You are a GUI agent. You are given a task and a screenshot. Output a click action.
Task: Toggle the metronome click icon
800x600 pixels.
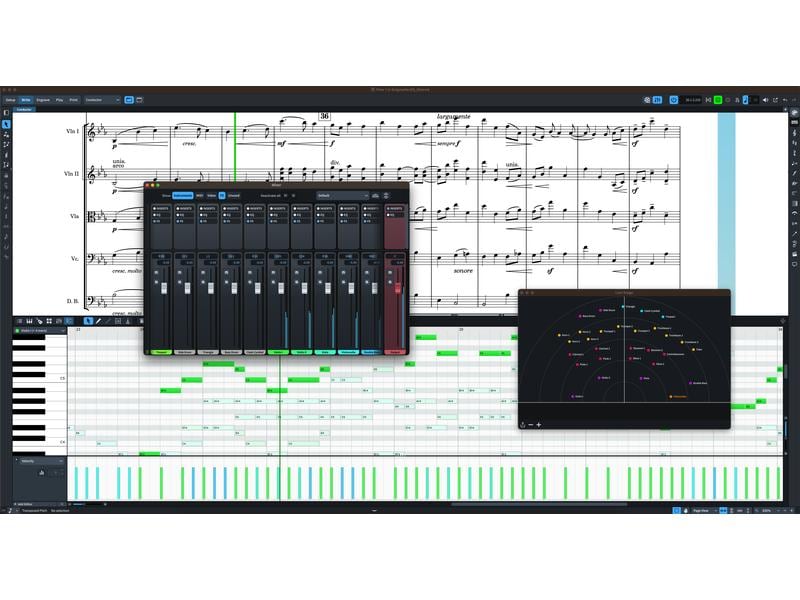(x=737, y=100)
